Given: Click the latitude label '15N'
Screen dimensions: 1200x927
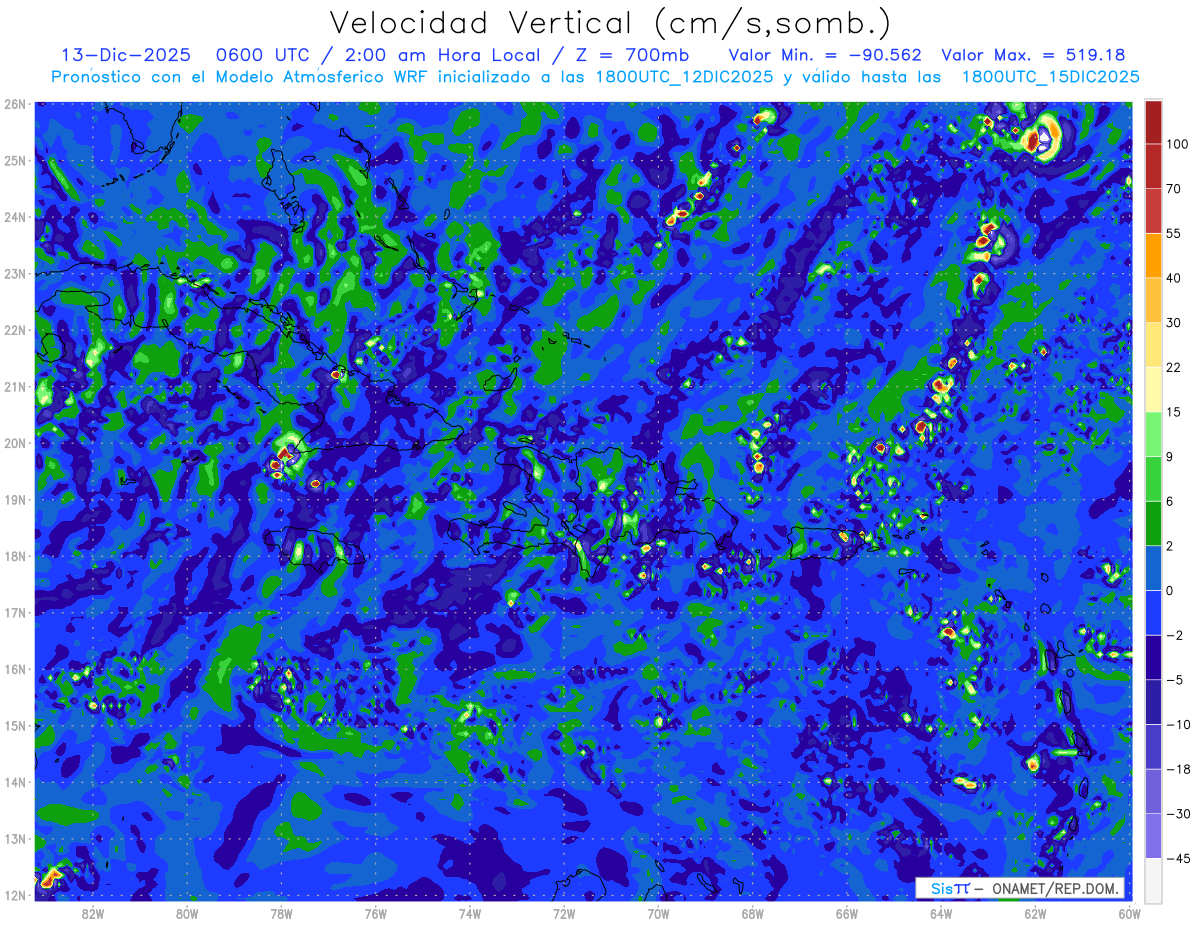Looking at the screenshot, I should (x=15, y=725).
